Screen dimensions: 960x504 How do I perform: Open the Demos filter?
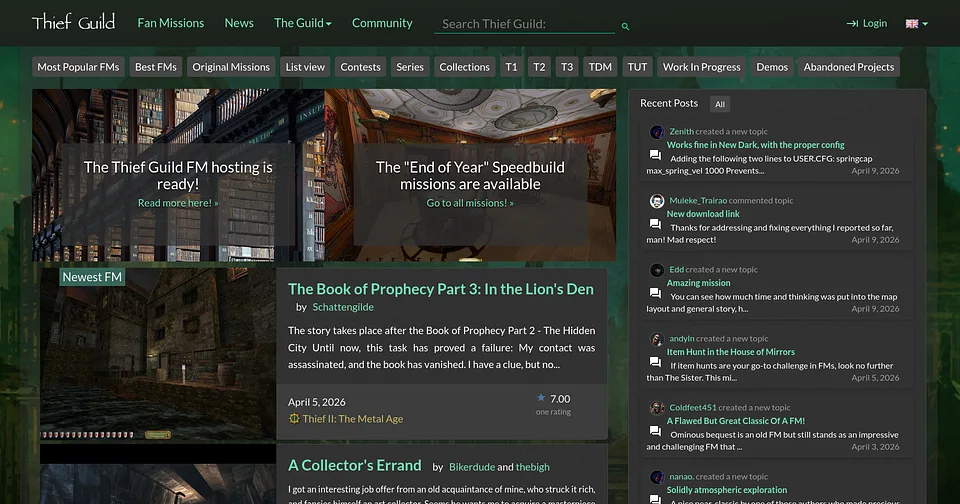click(772, 67)
